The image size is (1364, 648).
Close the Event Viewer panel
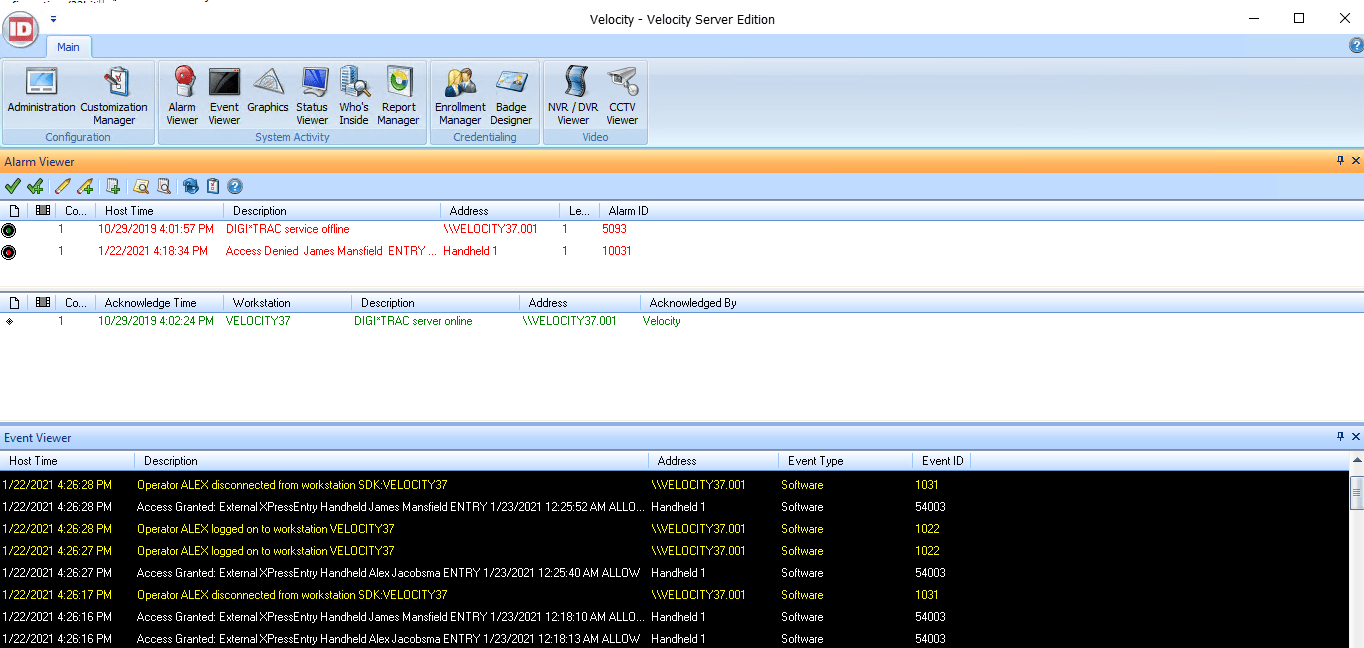pos(1356,437)
